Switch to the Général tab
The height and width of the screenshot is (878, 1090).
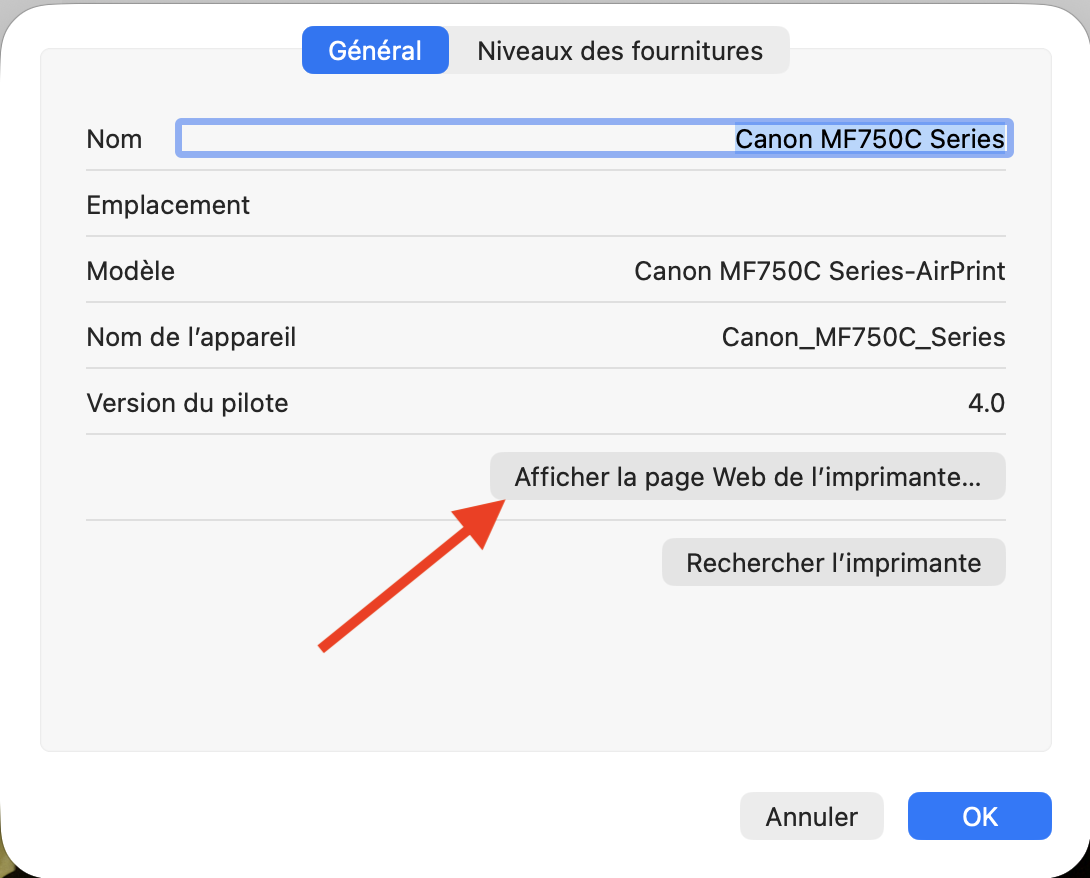(375, 50)
